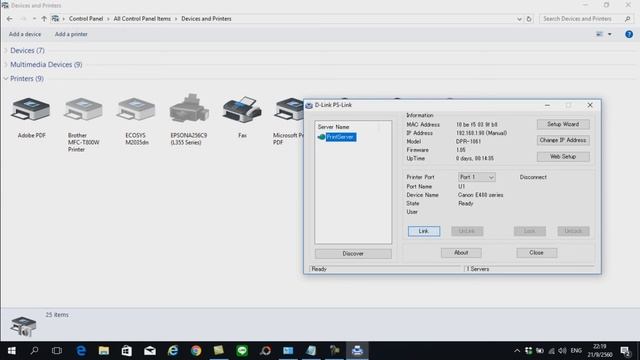Click the model value DPR-1061

pyautogui.click(x=468, y=142)
